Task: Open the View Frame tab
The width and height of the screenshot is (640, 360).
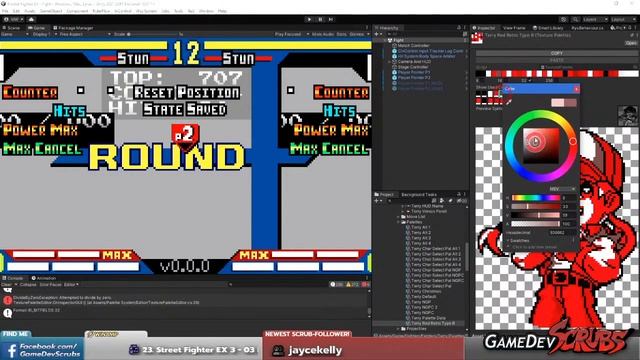Action: click(x=514, y=28)
